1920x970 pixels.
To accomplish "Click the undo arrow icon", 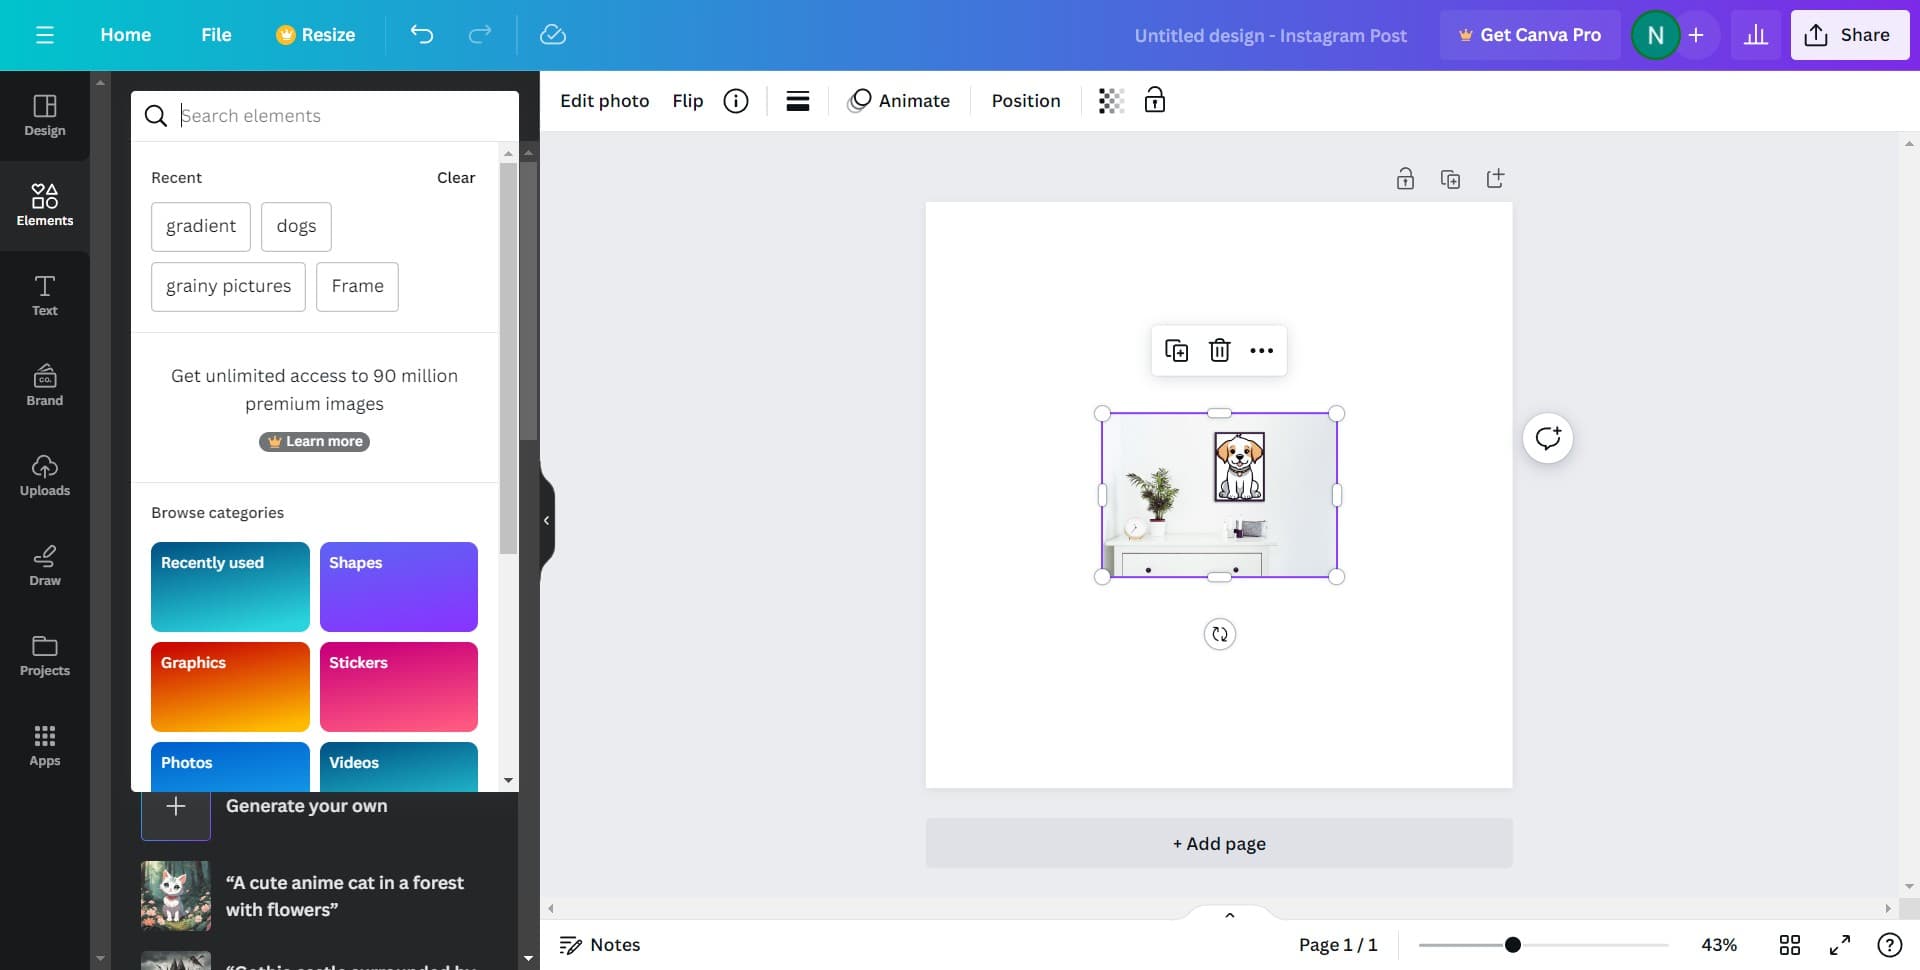I will tap(421, 35).
